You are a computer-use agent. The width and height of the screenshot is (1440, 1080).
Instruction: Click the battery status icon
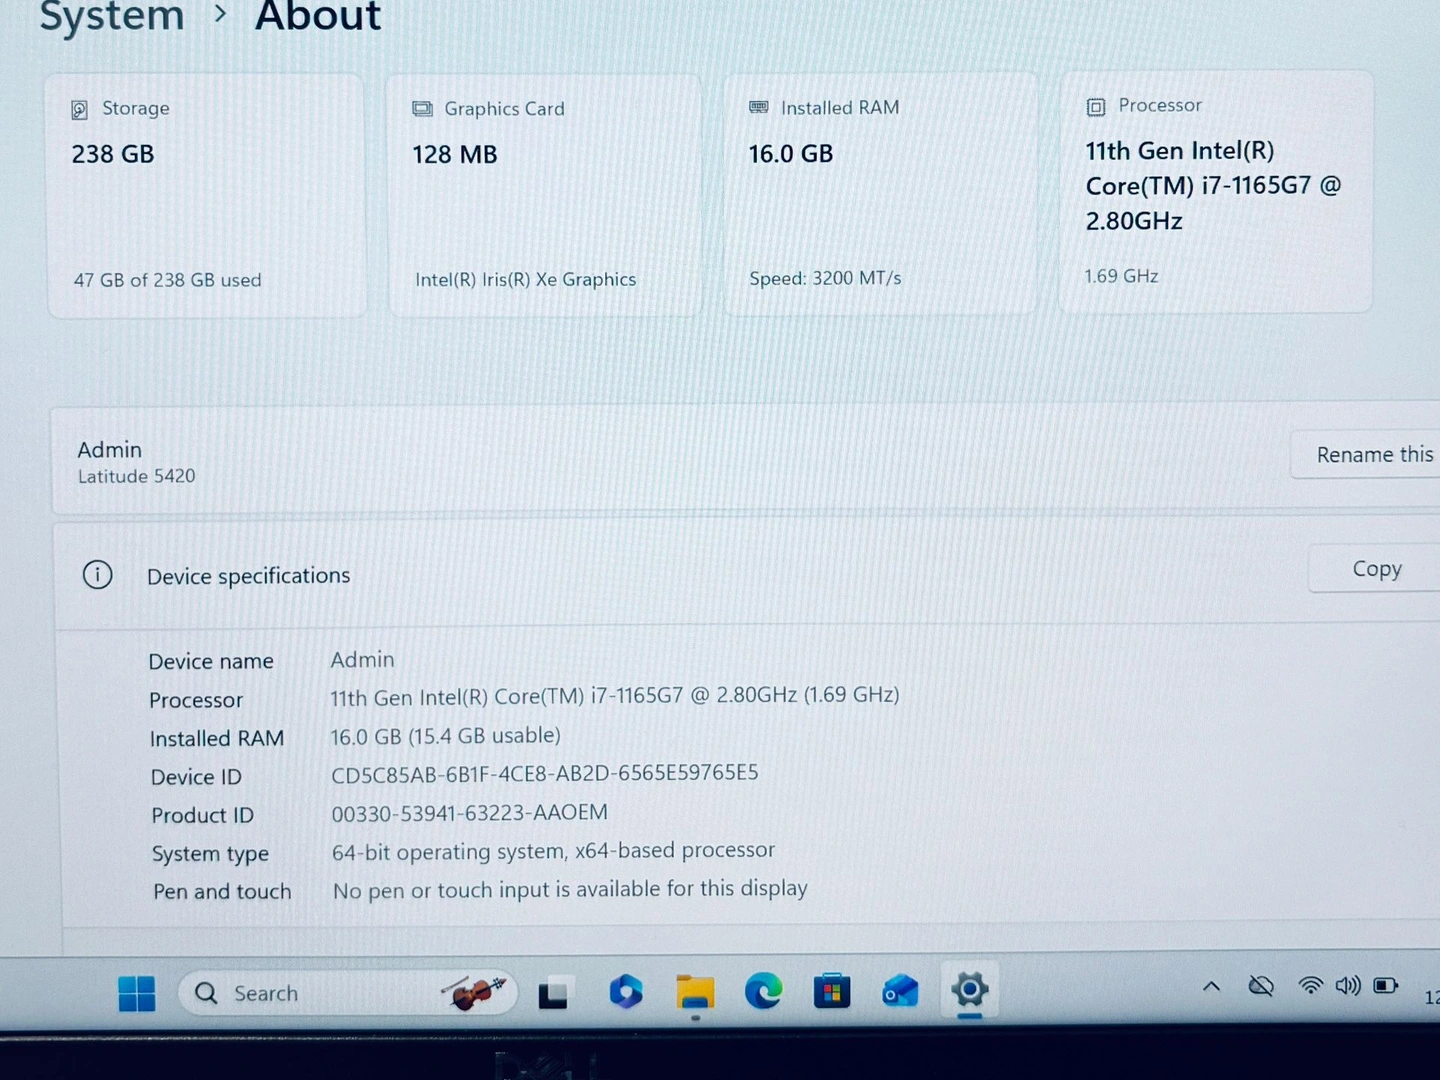[1386, 986]
